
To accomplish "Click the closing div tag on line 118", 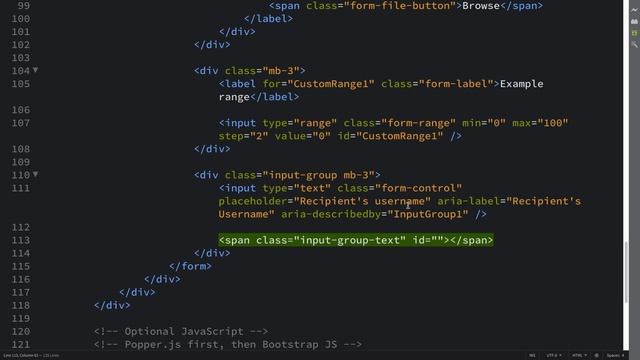I will (112, 305).
